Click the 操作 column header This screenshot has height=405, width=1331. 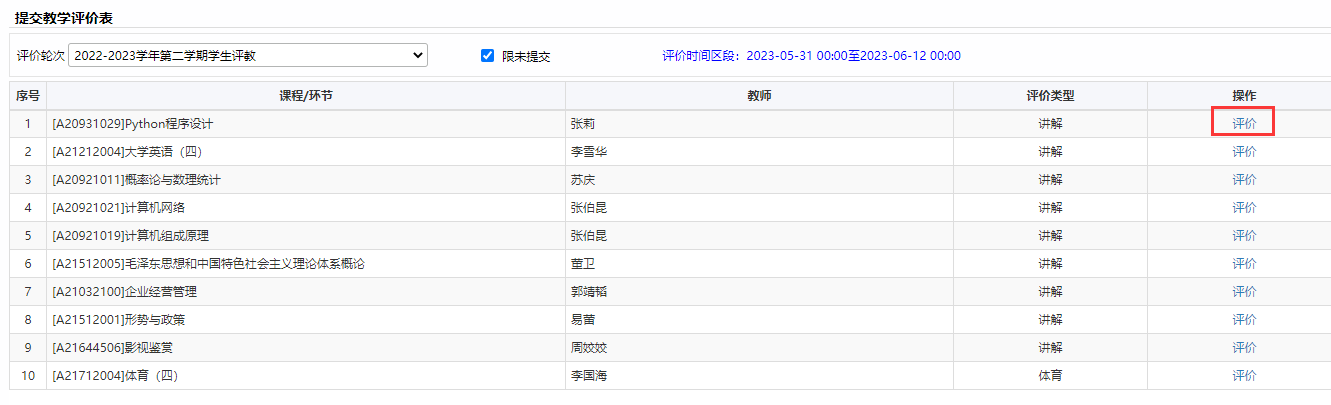(1244, 96)
